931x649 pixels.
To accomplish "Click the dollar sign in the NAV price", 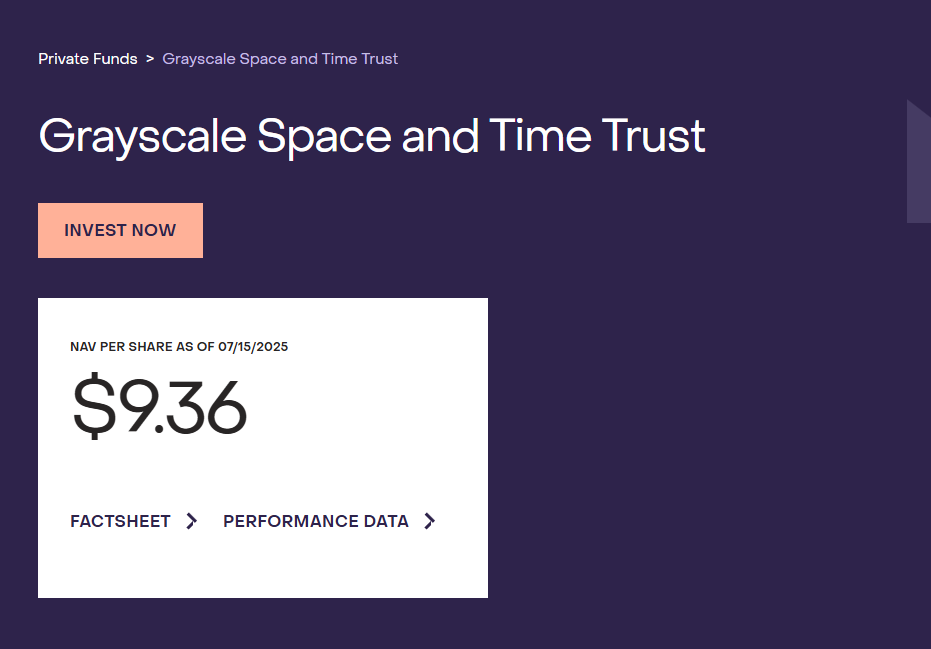I will pos(93,406).
